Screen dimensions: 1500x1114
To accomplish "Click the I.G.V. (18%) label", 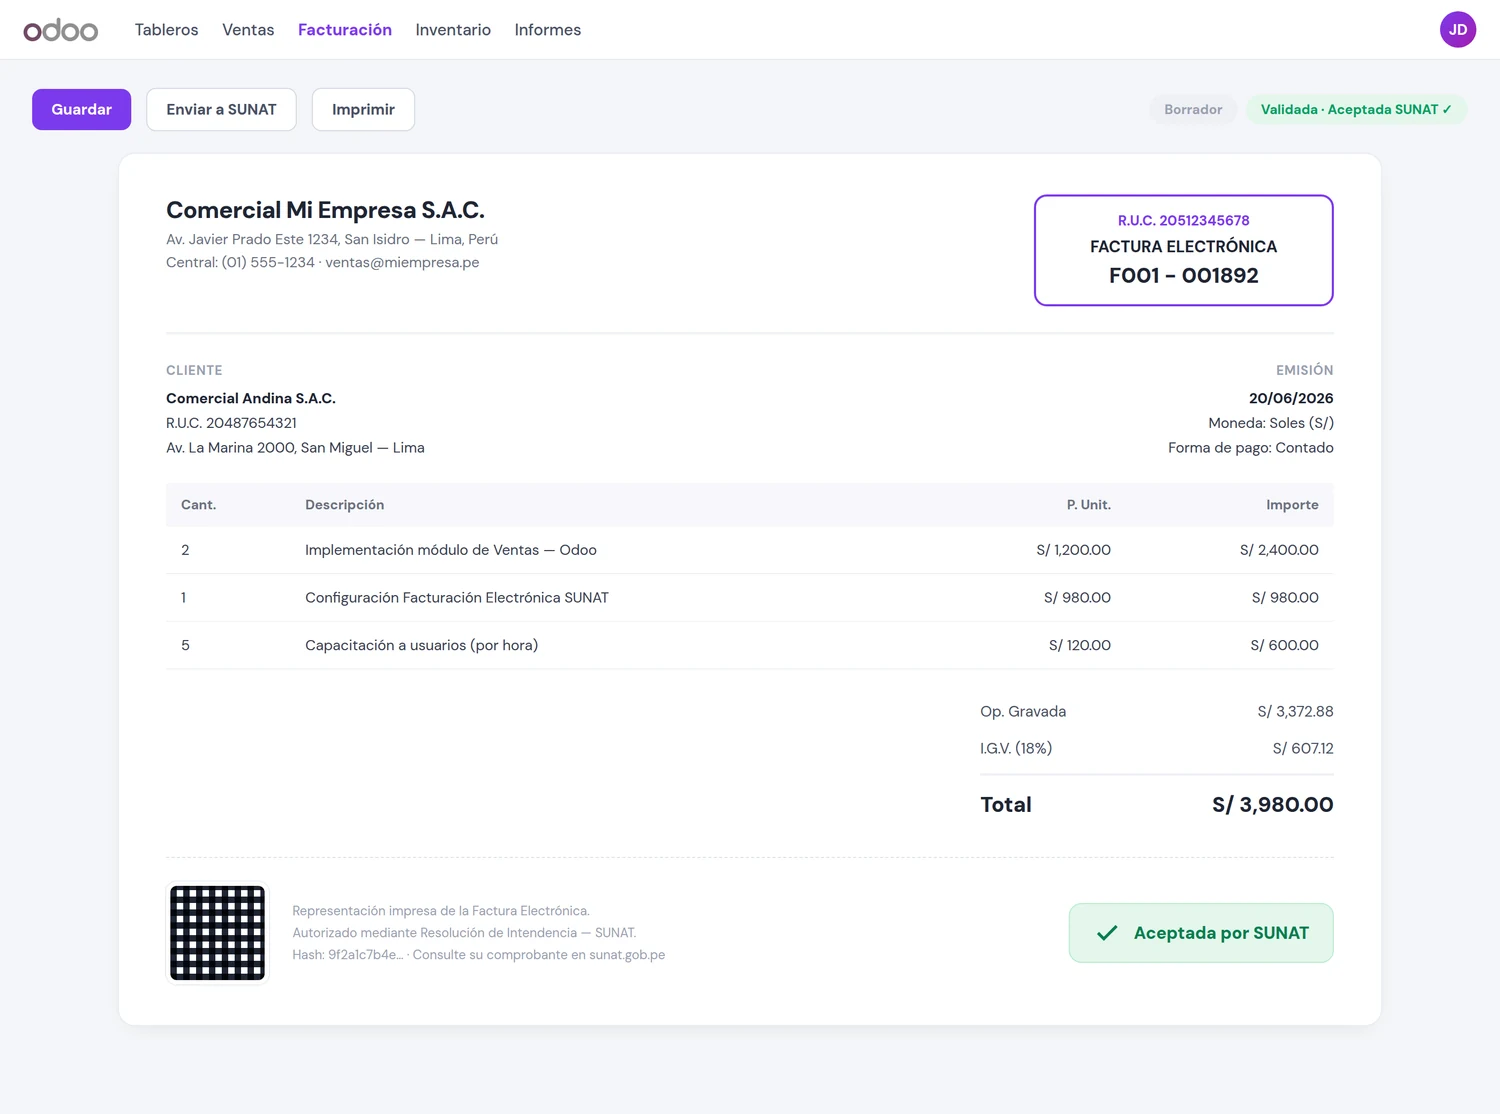I will click(x=1016, y=748).
